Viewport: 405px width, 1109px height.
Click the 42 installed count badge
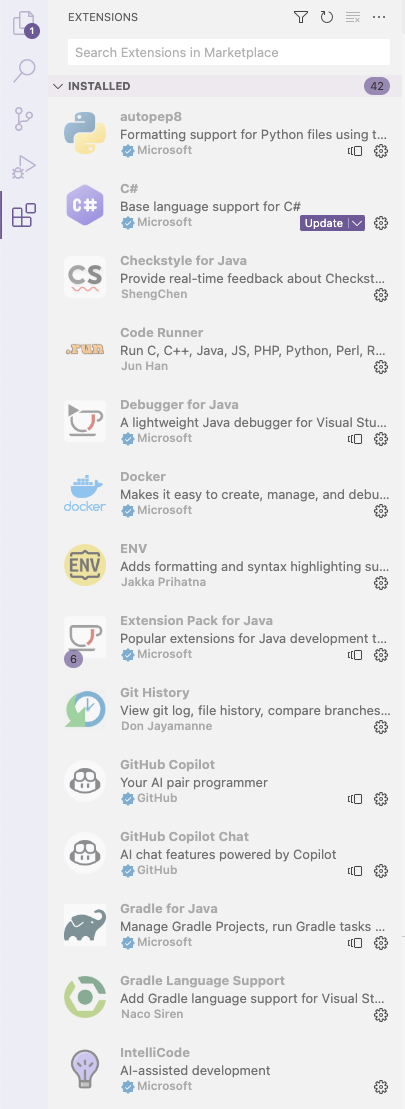point(377,86)
